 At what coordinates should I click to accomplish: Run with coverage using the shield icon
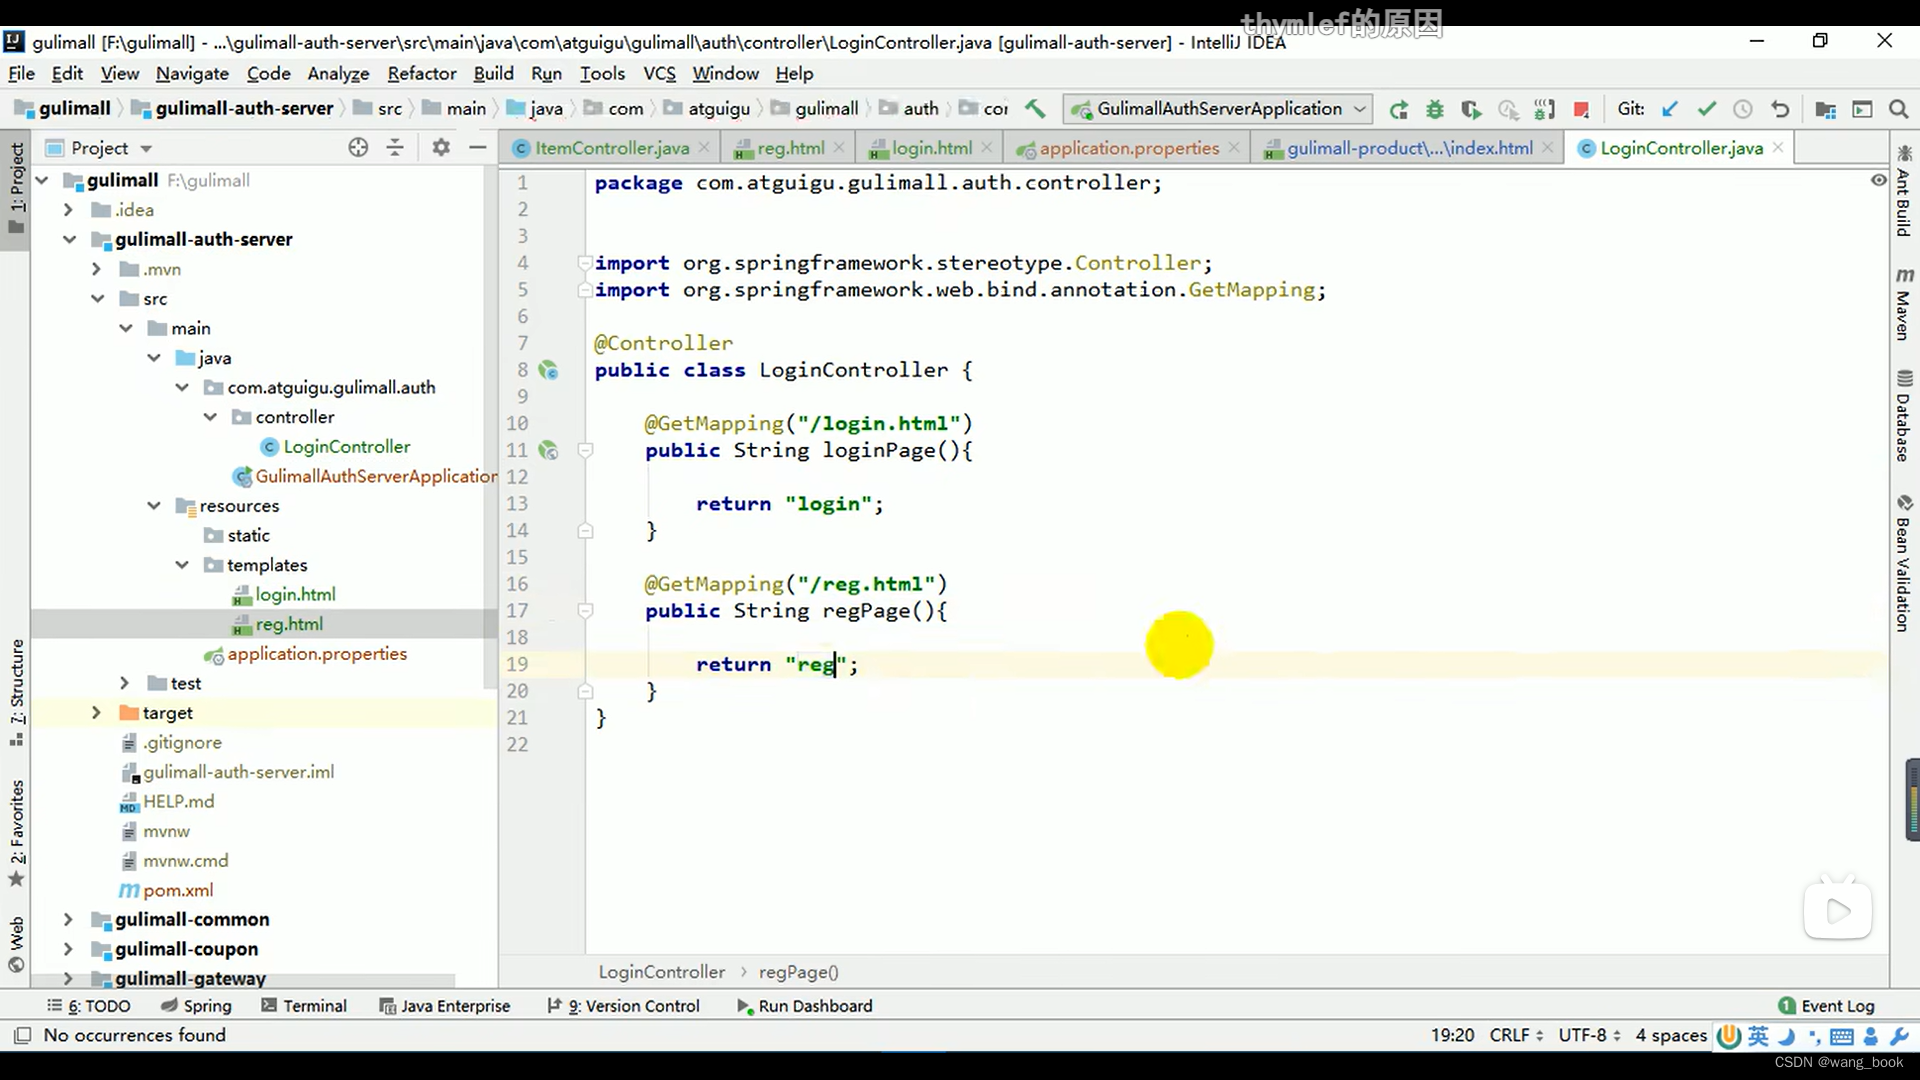1471,109
